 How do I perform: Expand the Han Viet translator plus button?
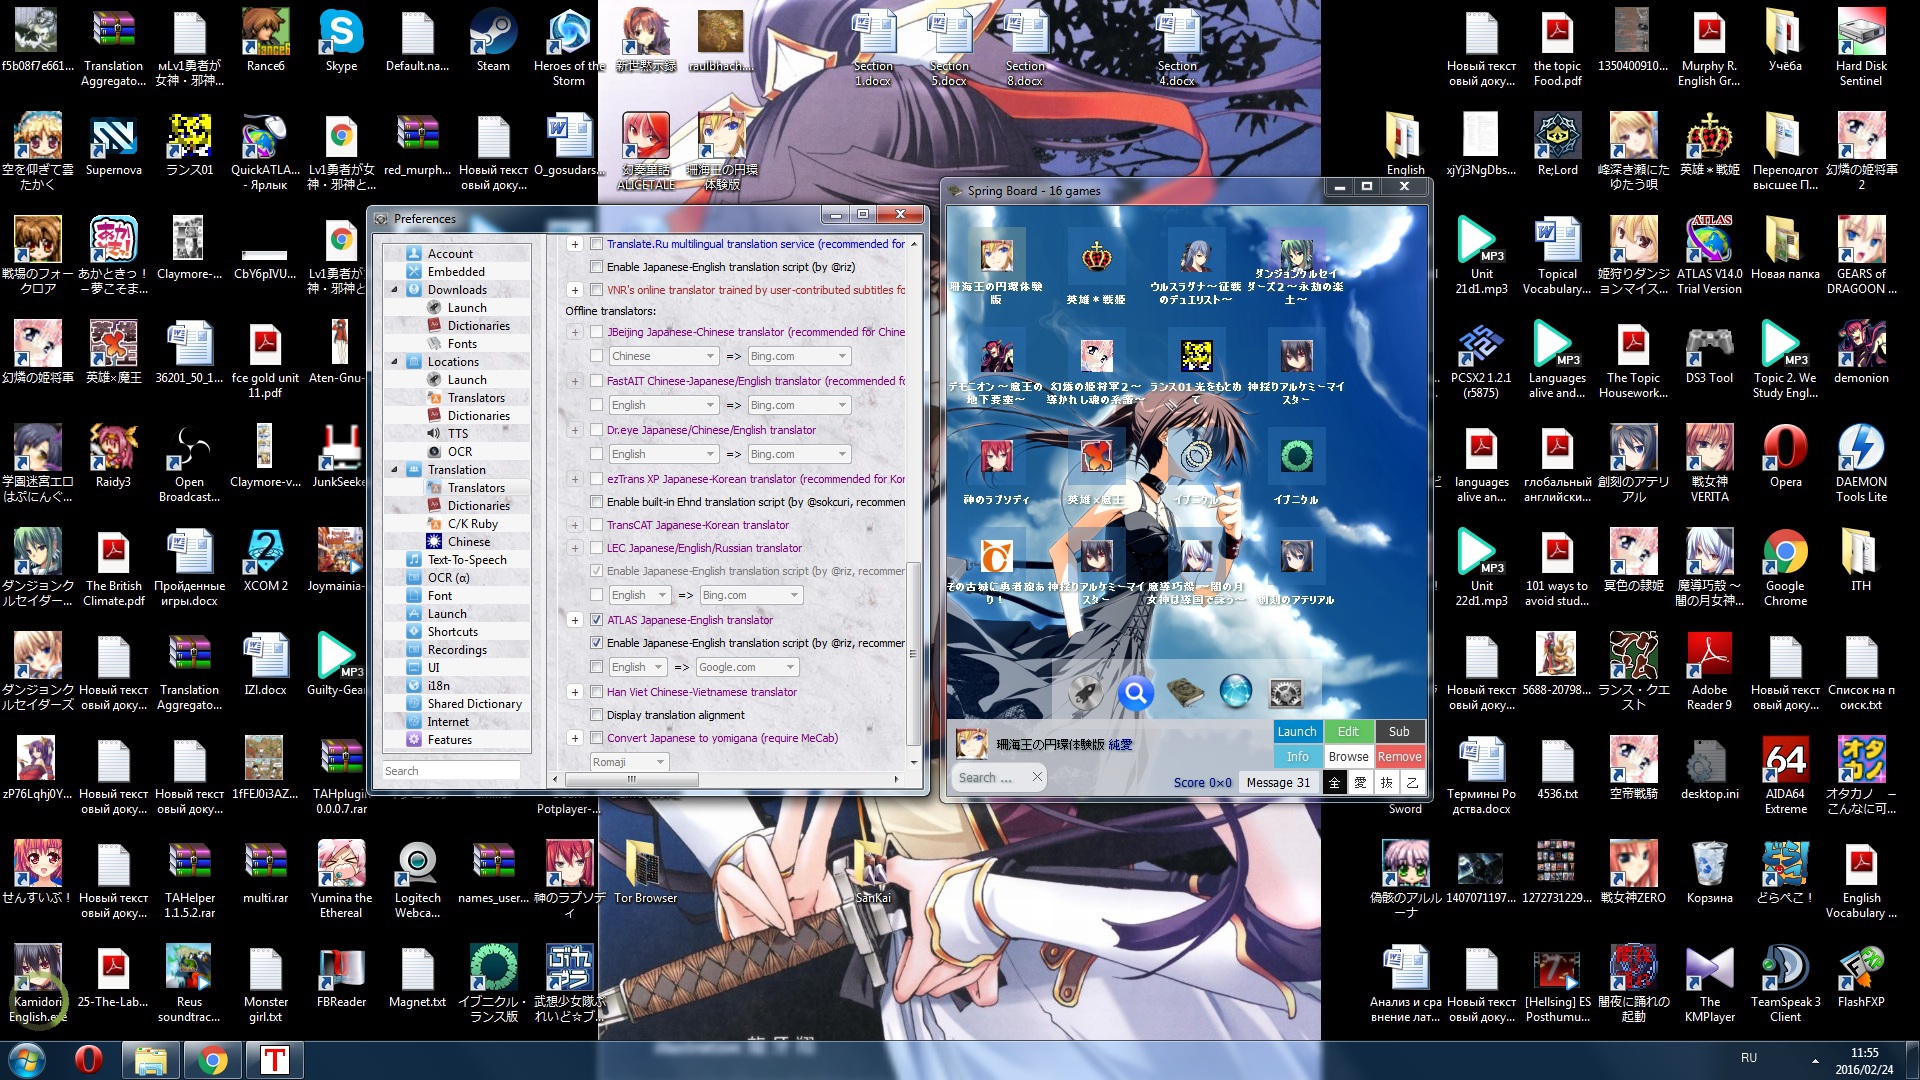[x=575, y=692]
